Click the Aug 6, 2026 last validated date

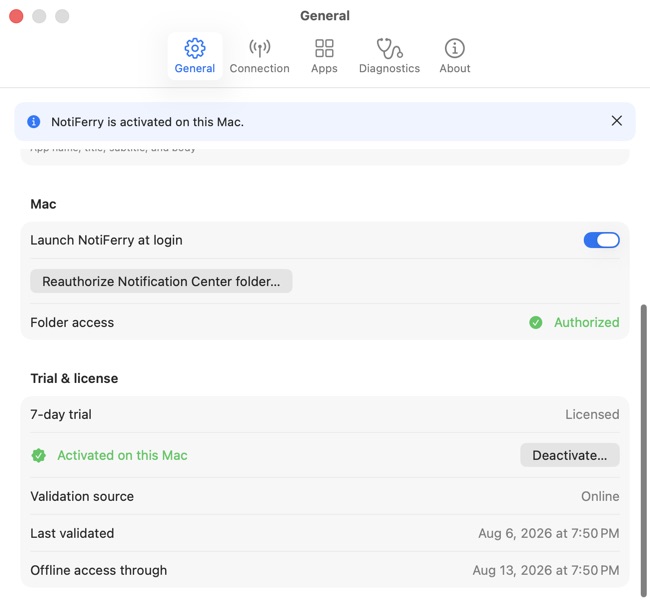(548, 533)
